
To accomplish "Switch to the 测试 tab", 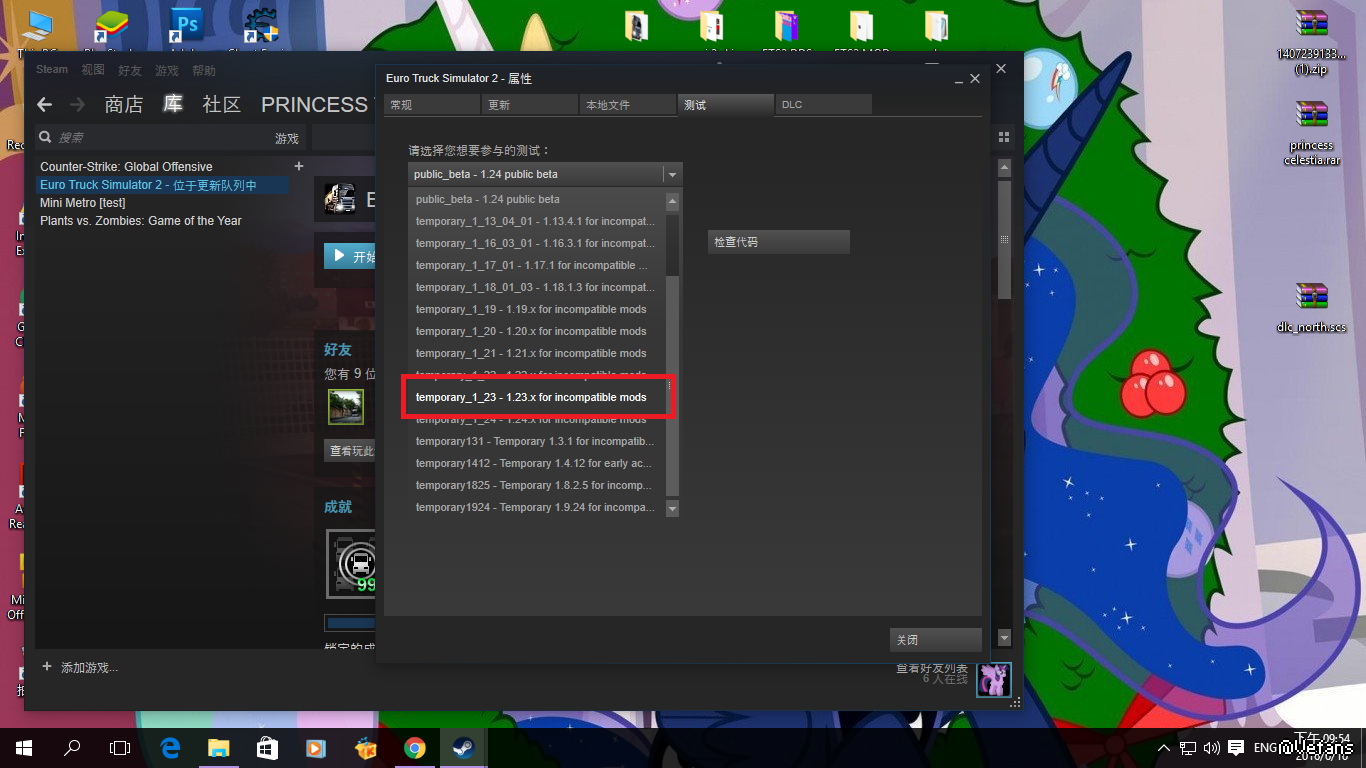I will [x=726, y=105].
